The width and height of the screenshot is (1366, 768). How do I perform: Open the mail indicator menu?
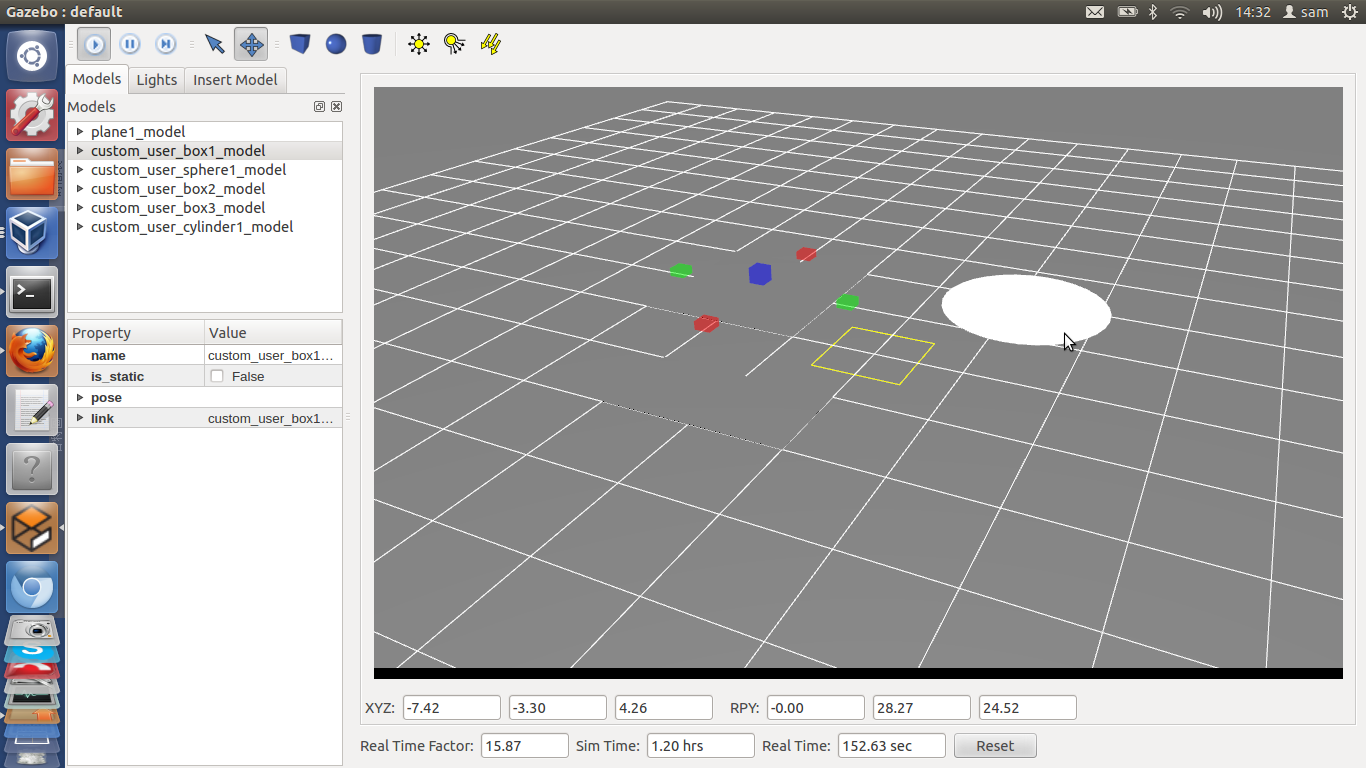pos(1095,12)
